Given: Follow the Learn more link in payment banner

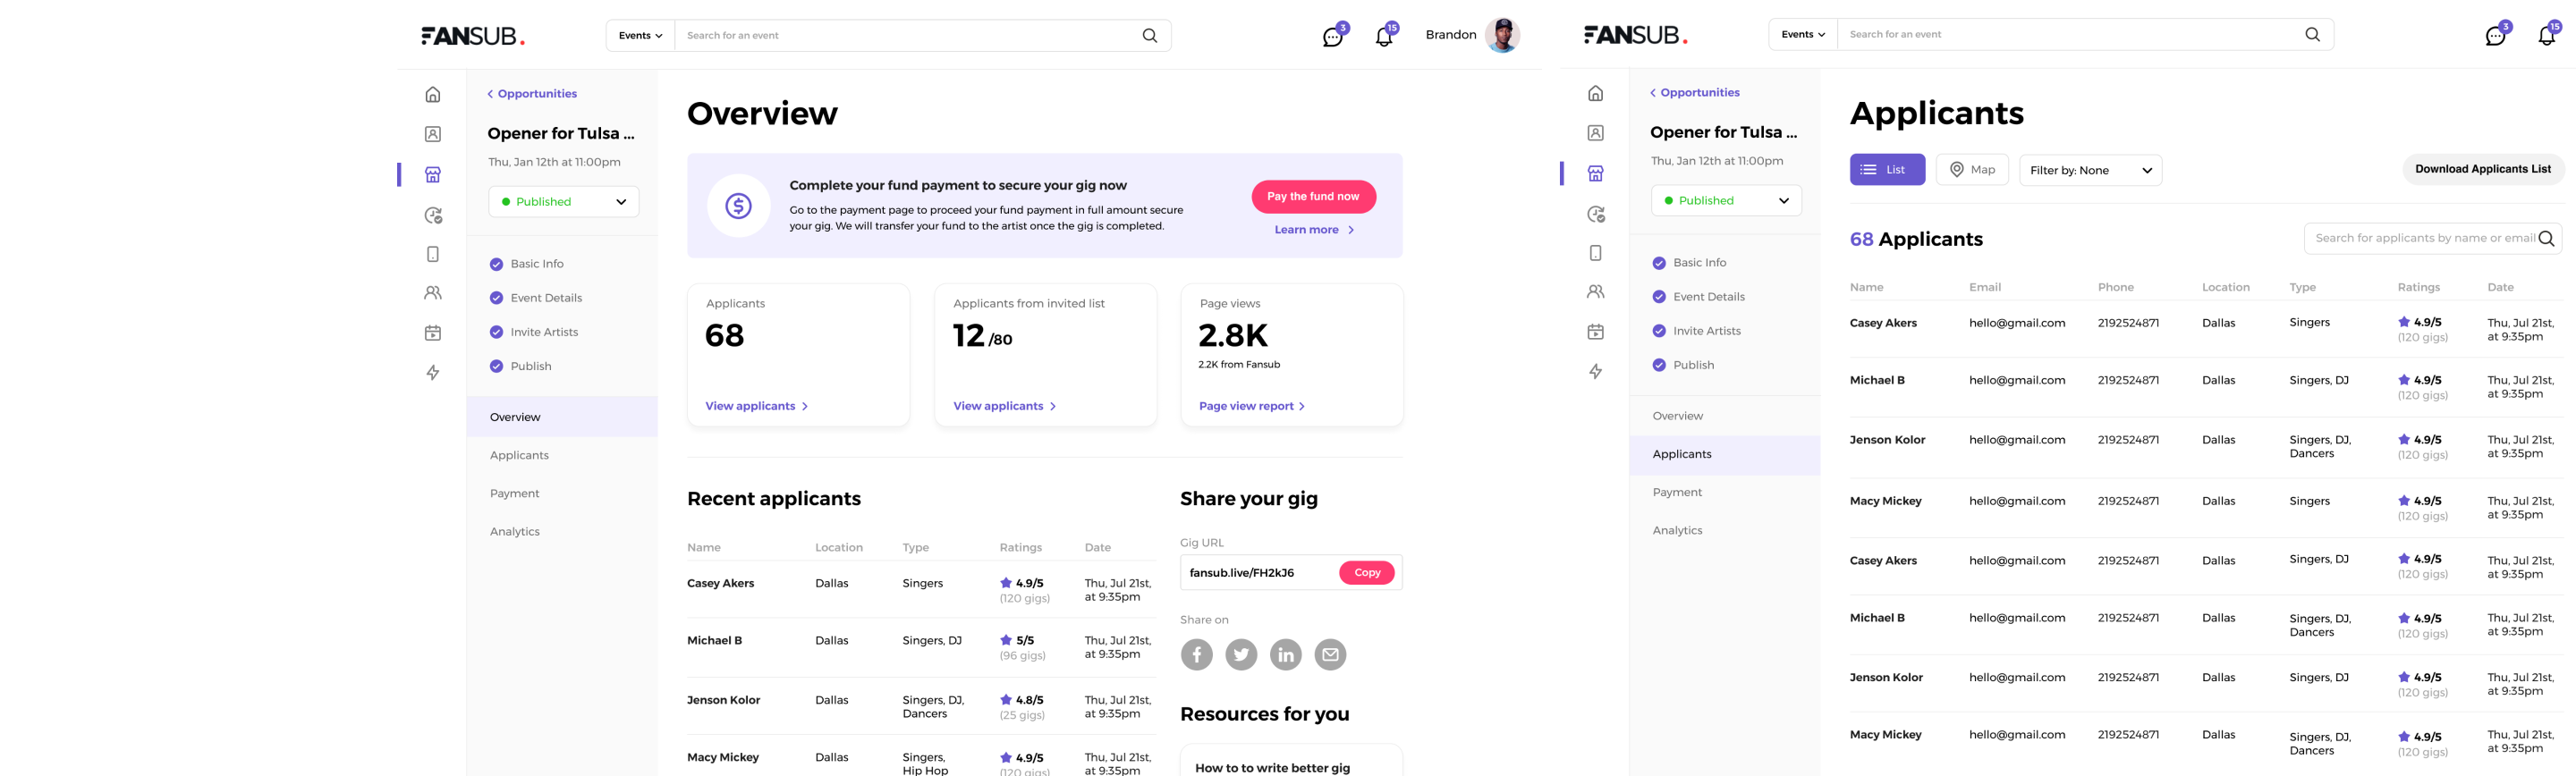Looking at the screenshot, I should (x=1314, y=230).
